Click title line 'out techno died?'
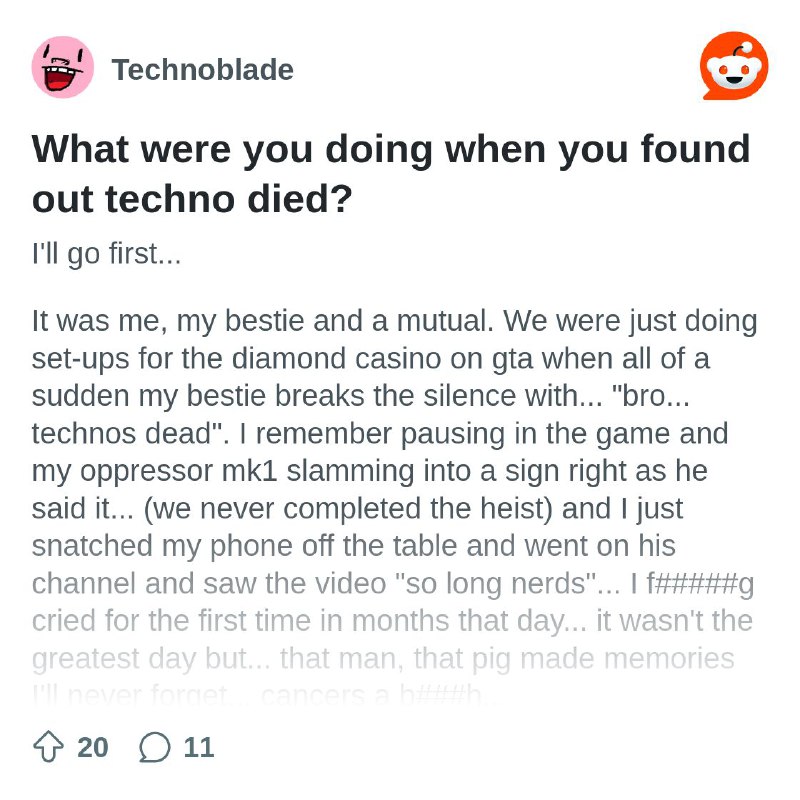Screen dimensions: 800x800 [192, 198]
